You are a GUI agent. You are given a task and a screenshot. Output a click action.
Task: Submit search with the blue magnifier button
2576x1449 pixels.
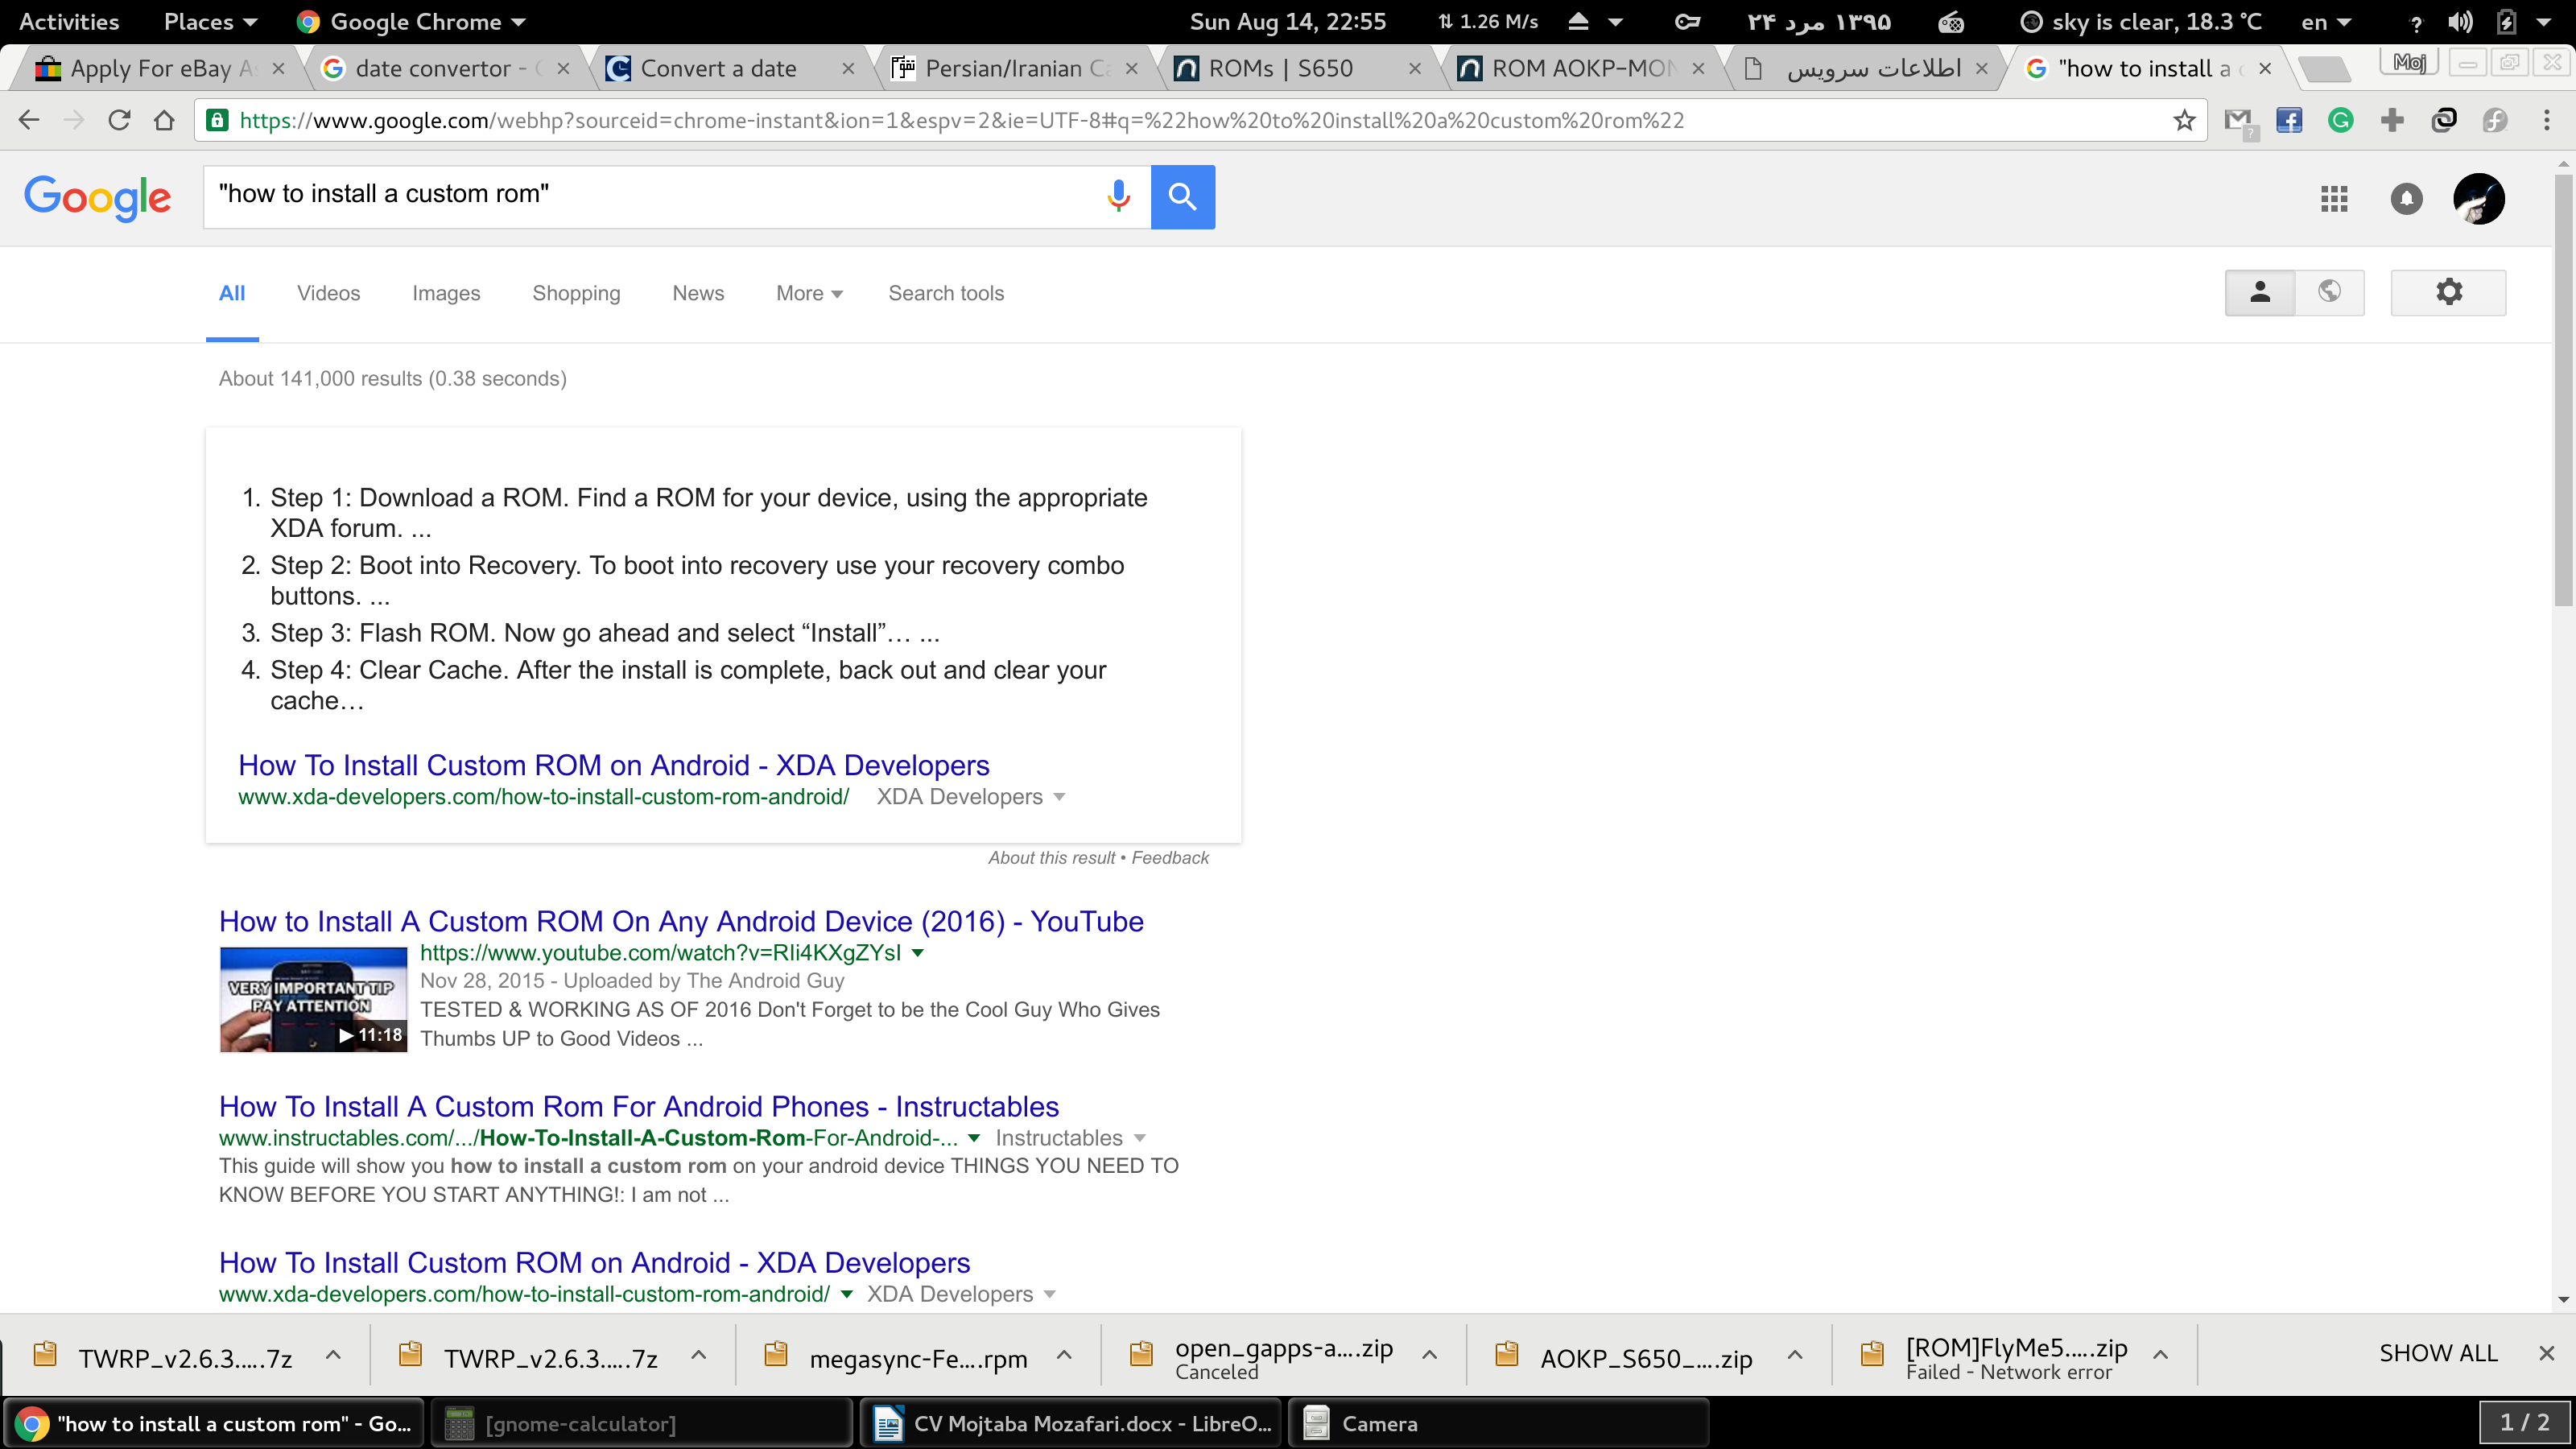click(x=1182, y=197)
